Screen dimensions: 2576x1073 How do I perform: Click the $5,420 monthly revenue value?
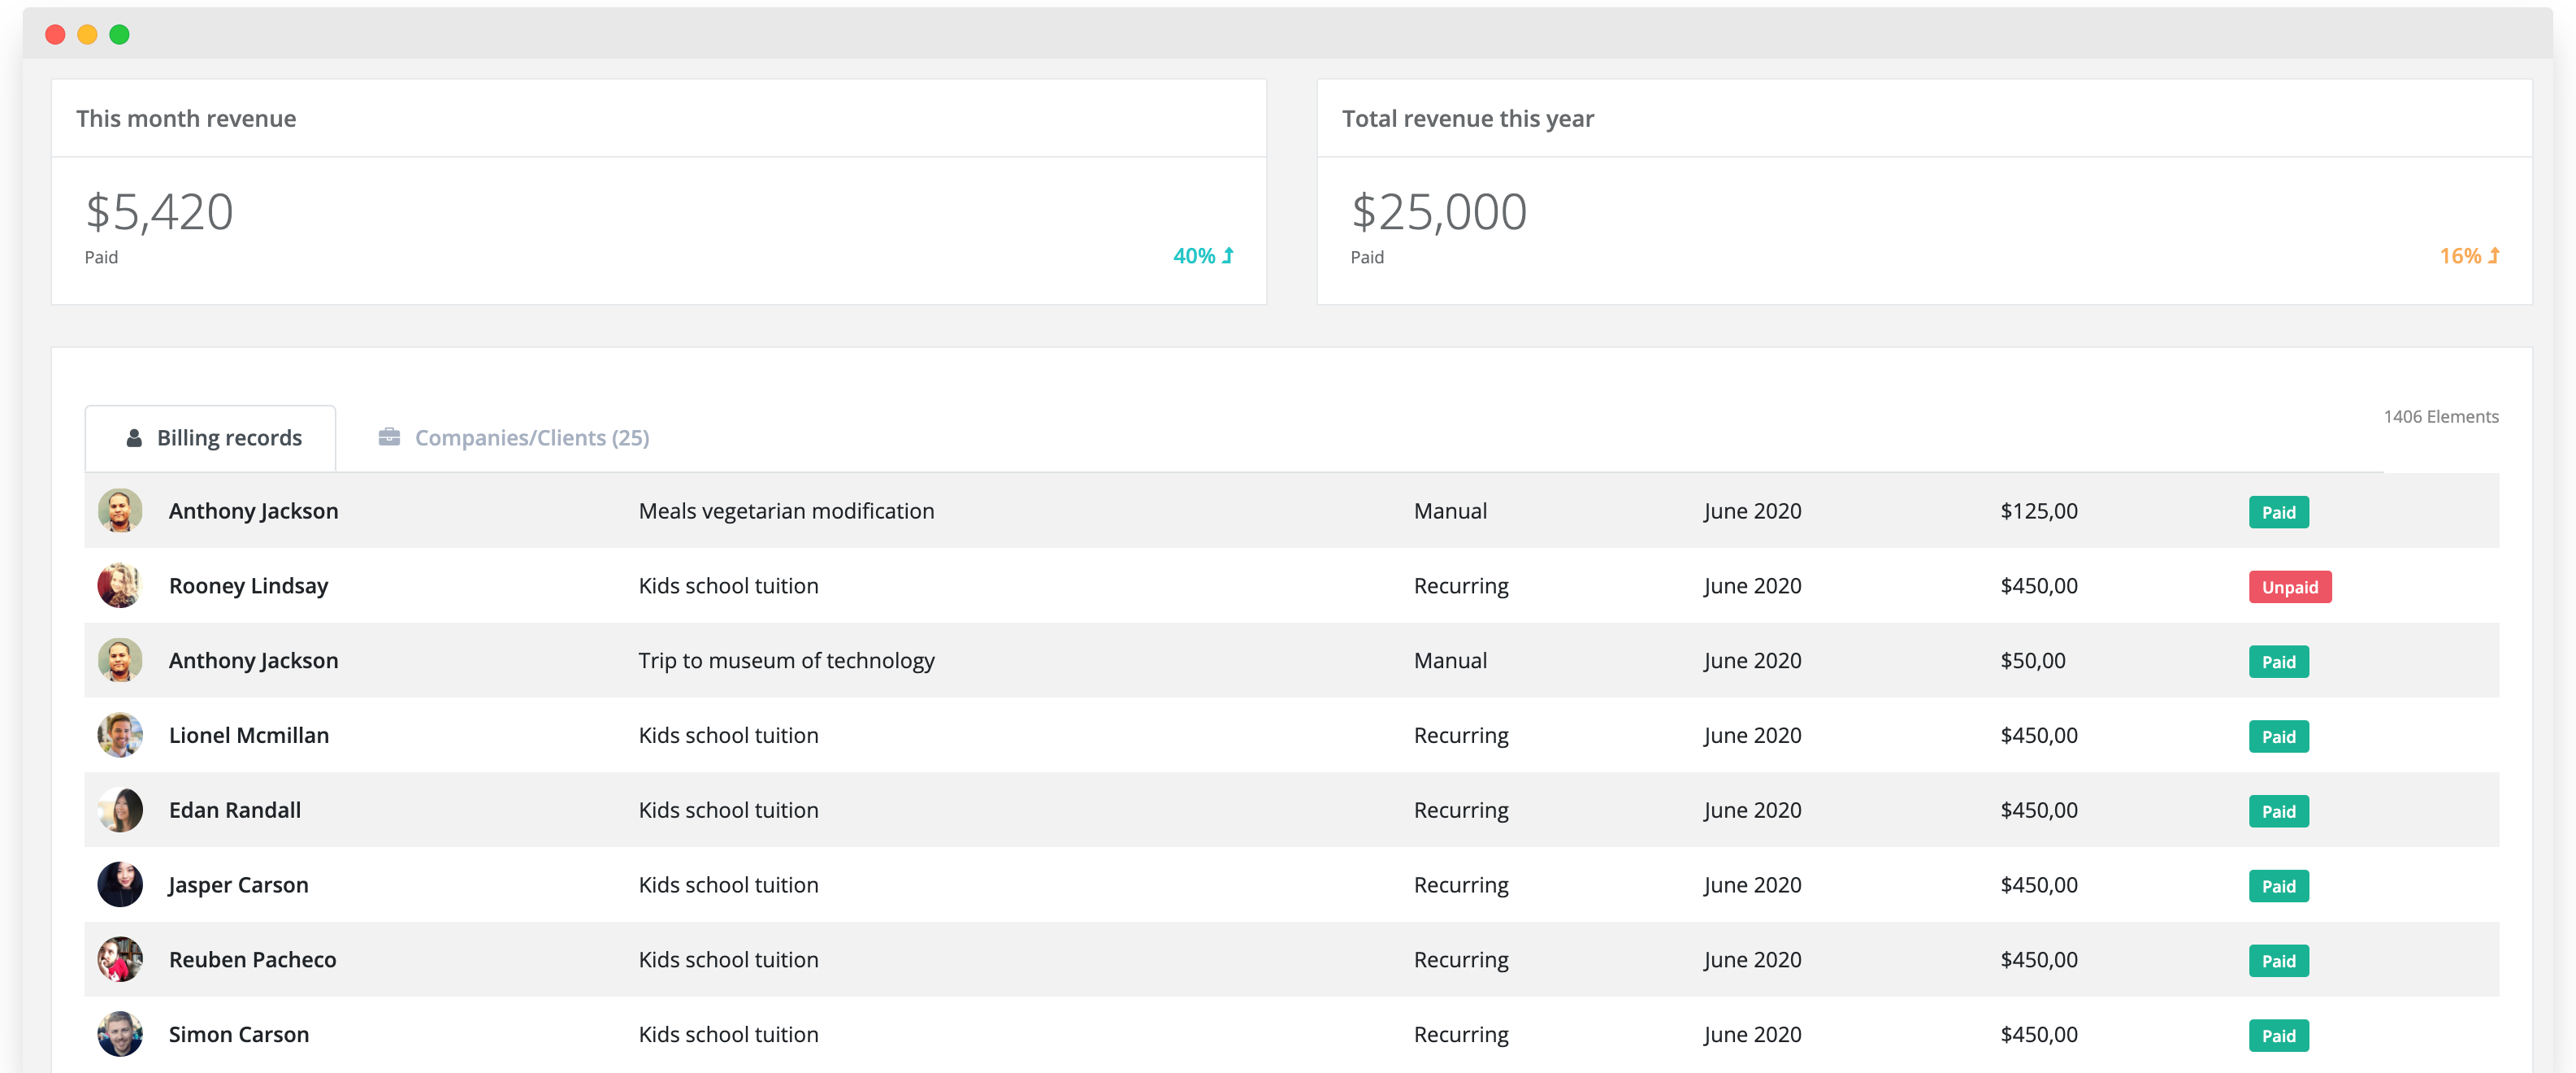159,213
